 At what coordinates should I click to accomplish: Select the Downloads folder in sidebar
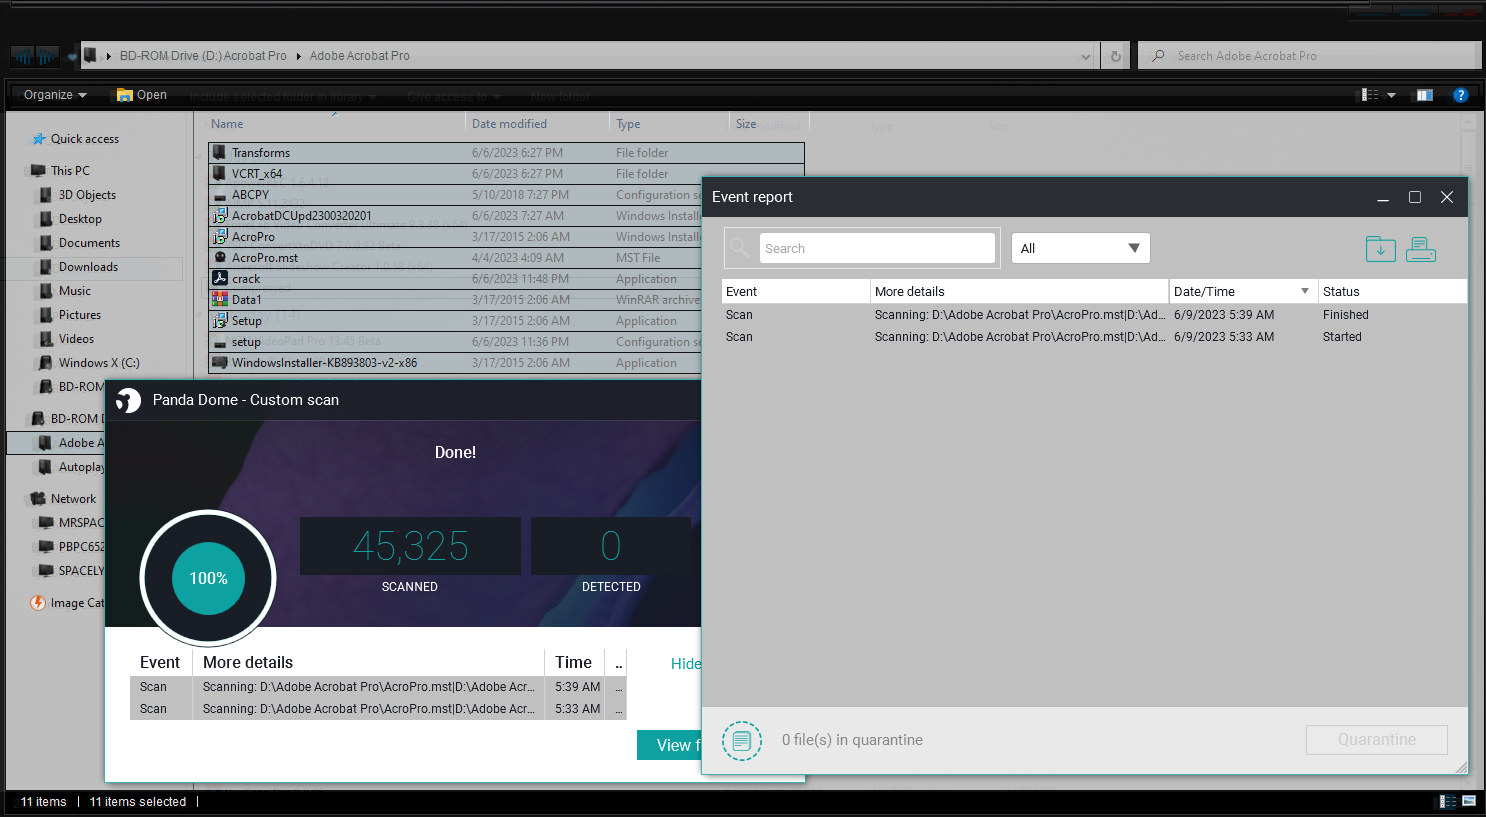88,267
